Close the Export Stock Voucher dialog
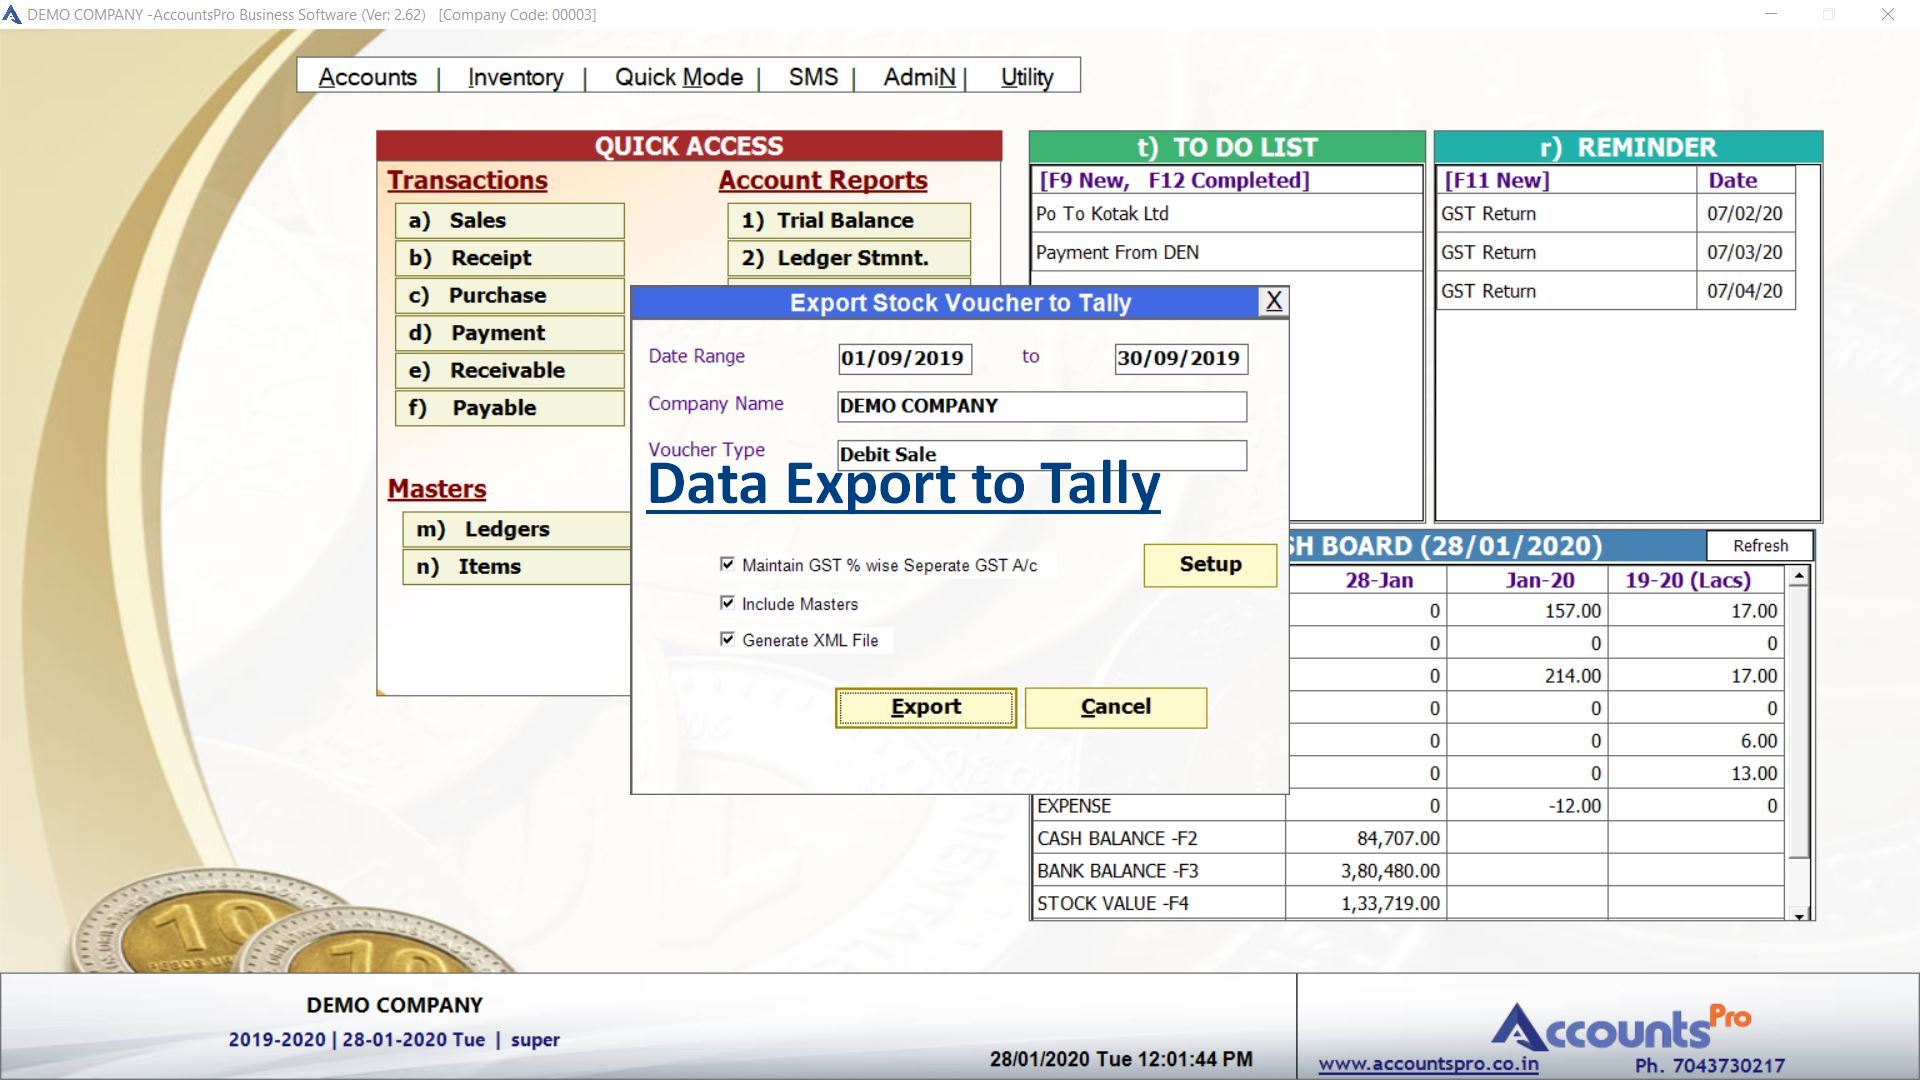The width and height of the screenshot is (1920, 1080). click(1273, 302)
